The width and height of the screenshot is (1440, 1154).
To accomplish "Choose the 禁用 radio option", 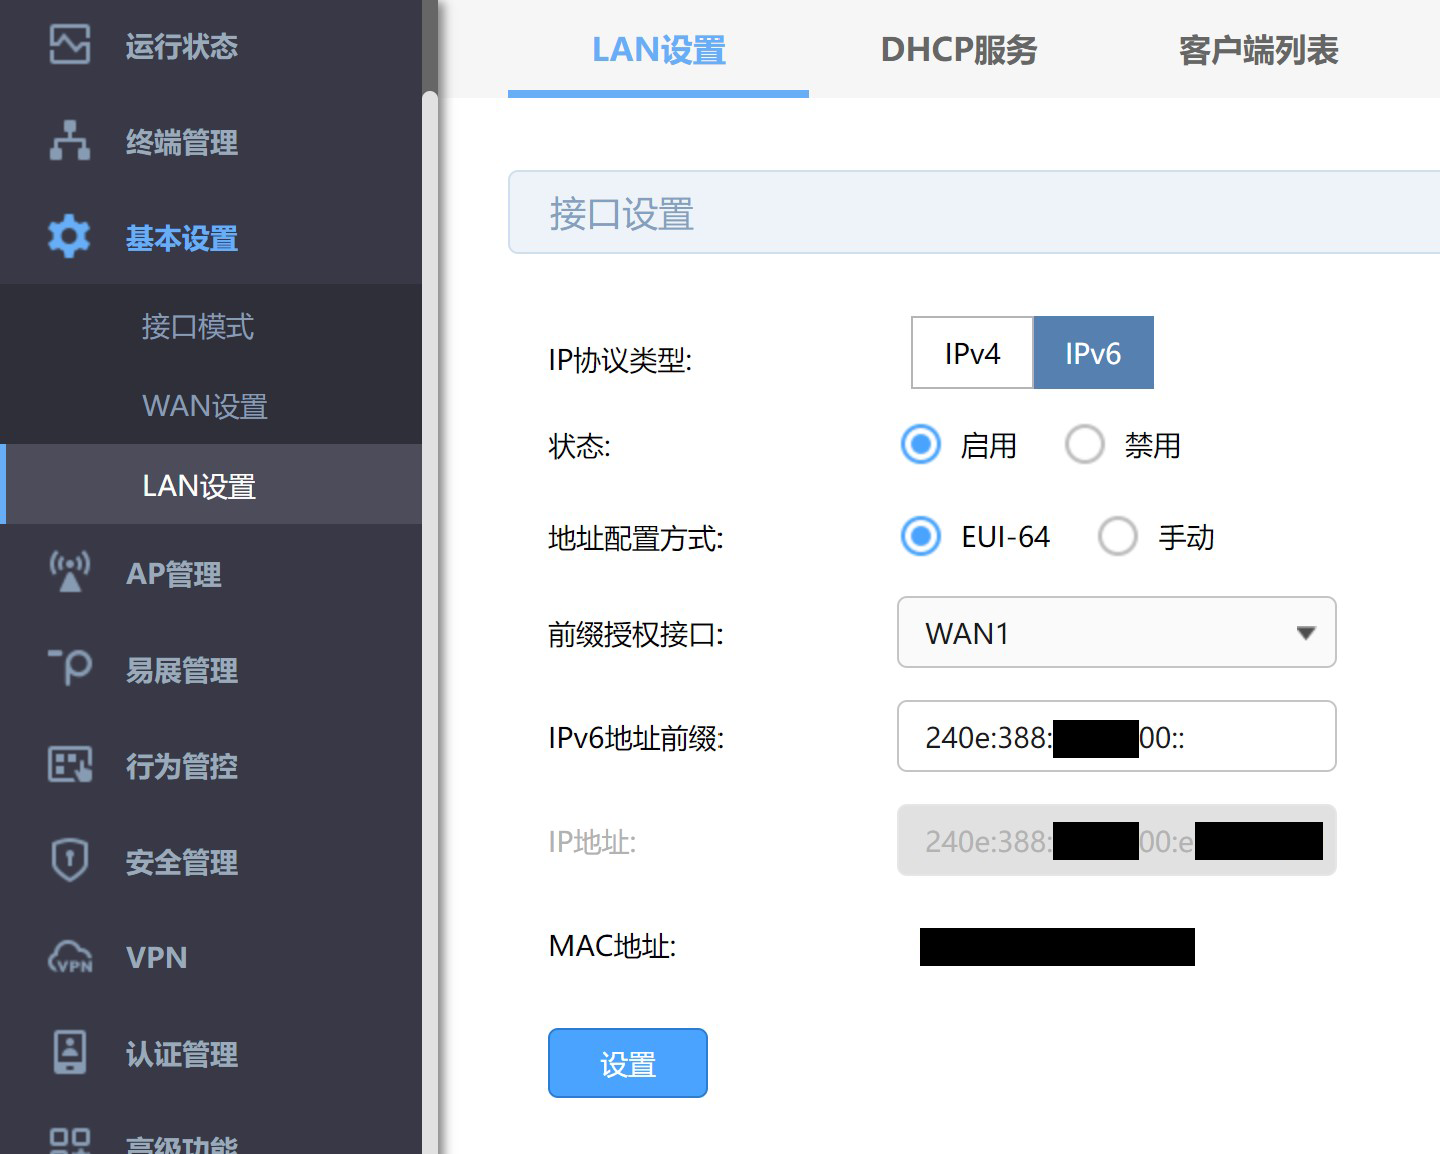I will (x=1085, y=444).
